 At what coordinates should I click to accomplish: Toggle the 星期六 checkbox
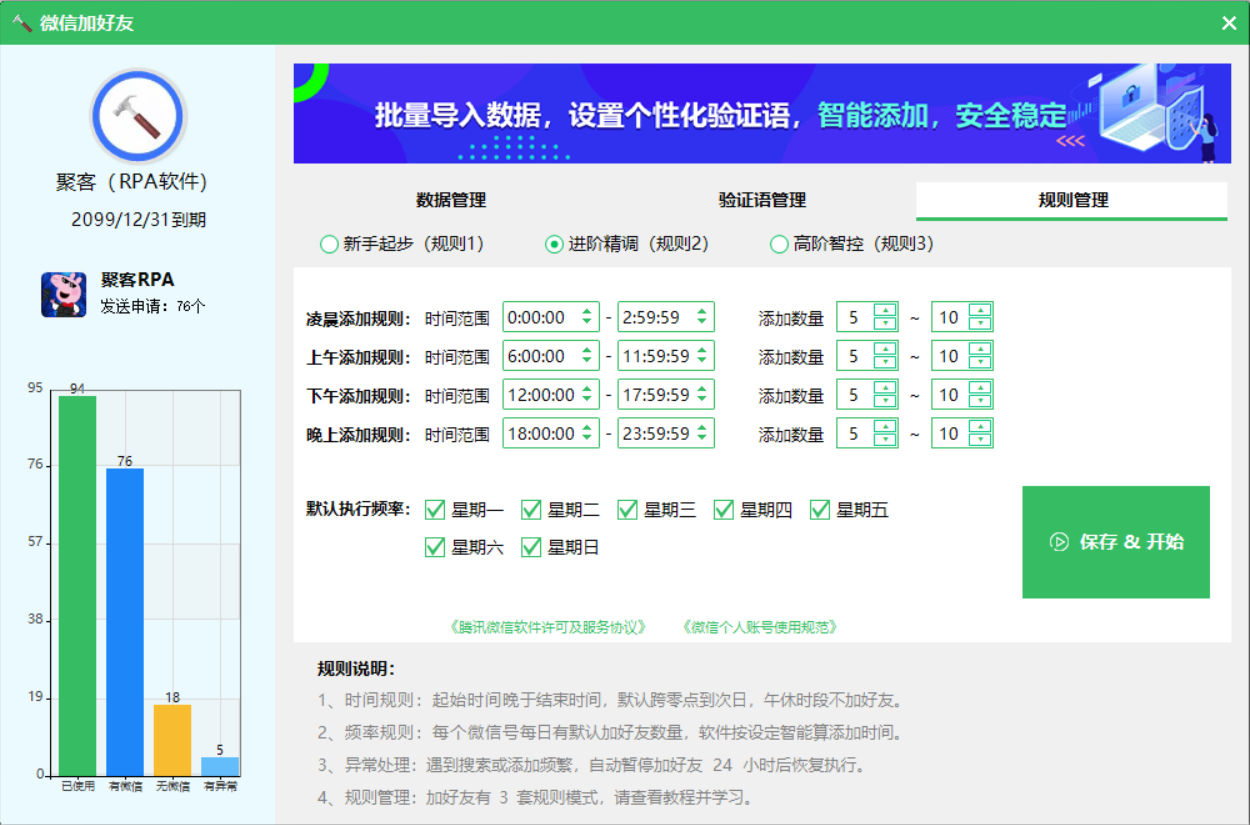(x=435, y=547)
